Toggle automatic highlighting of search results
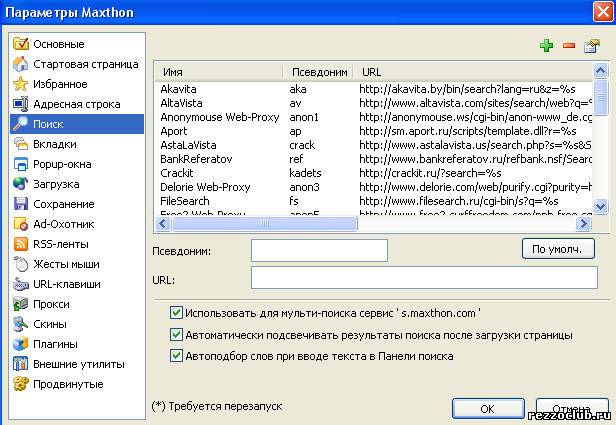 [x=176, y=335]
